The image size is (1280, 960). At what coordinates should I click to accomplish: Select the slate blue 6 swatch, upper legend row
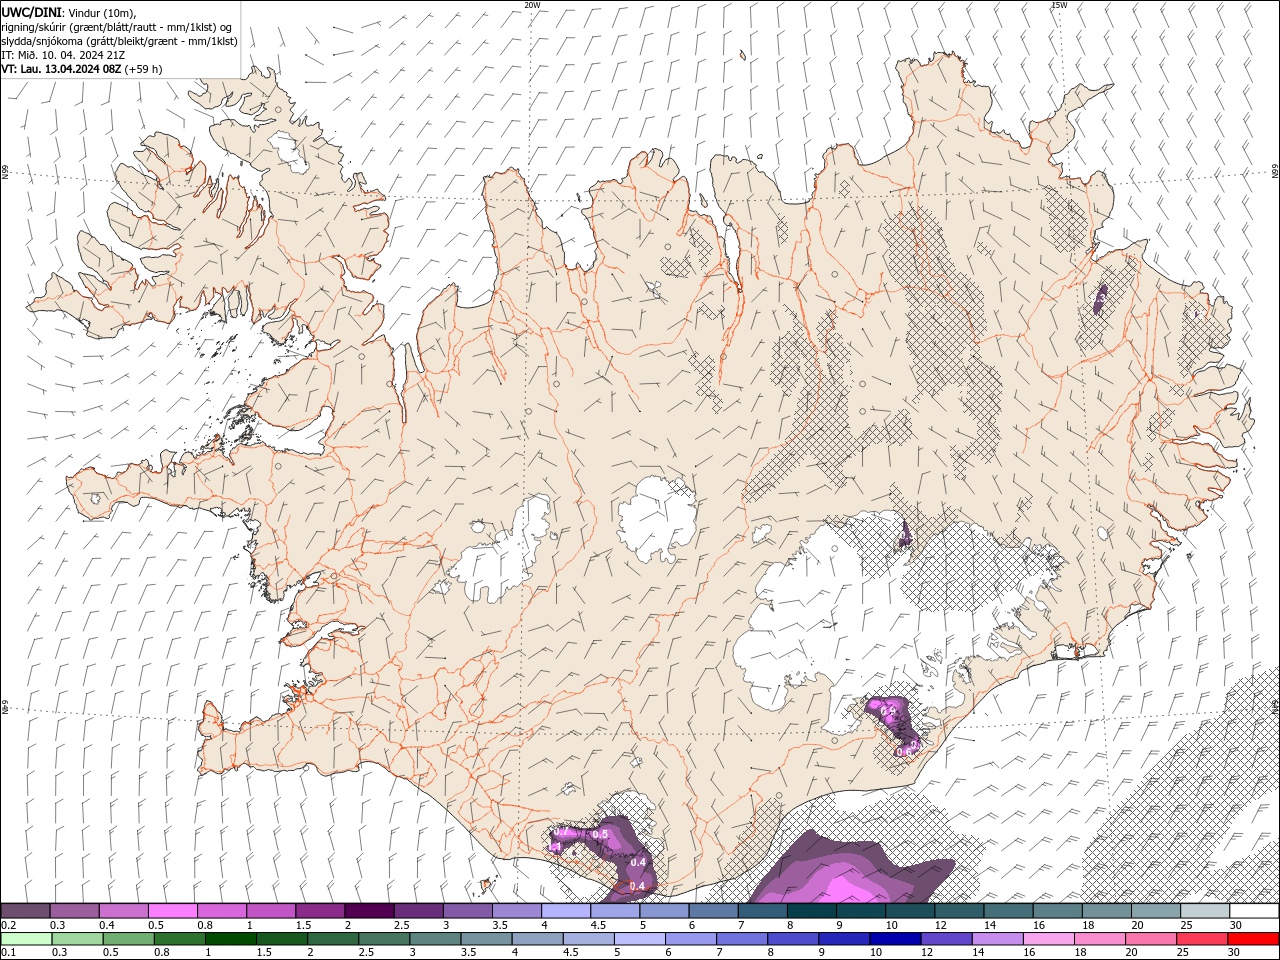coord(714,911)
